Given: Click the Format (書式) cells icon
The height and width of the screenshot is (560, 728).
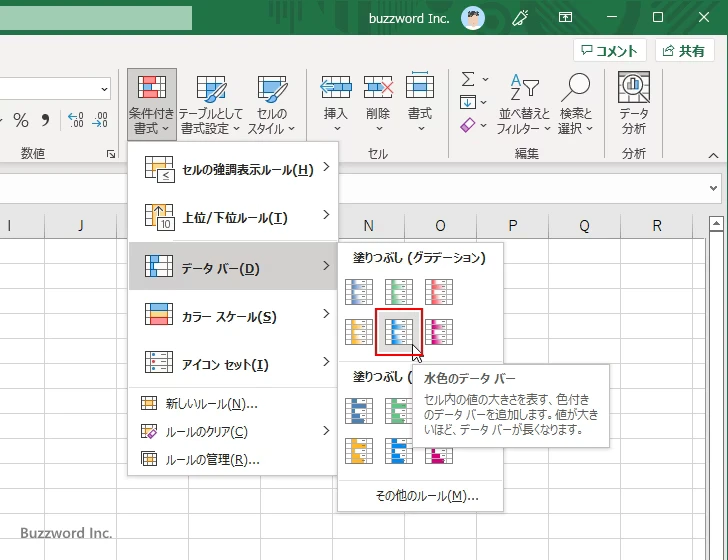Looking at the screenshot, I should click(420, 85).
